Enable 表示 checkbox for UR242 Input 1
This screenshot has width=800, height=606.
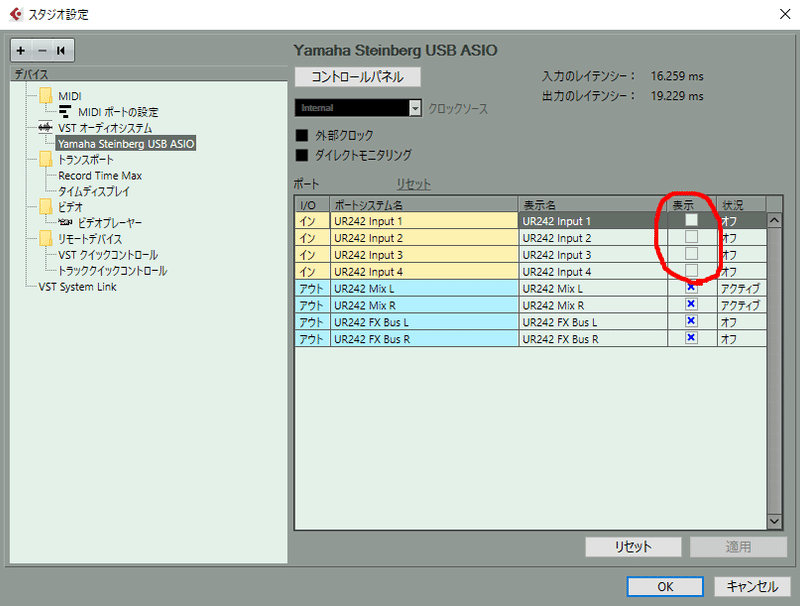point(691,220)
